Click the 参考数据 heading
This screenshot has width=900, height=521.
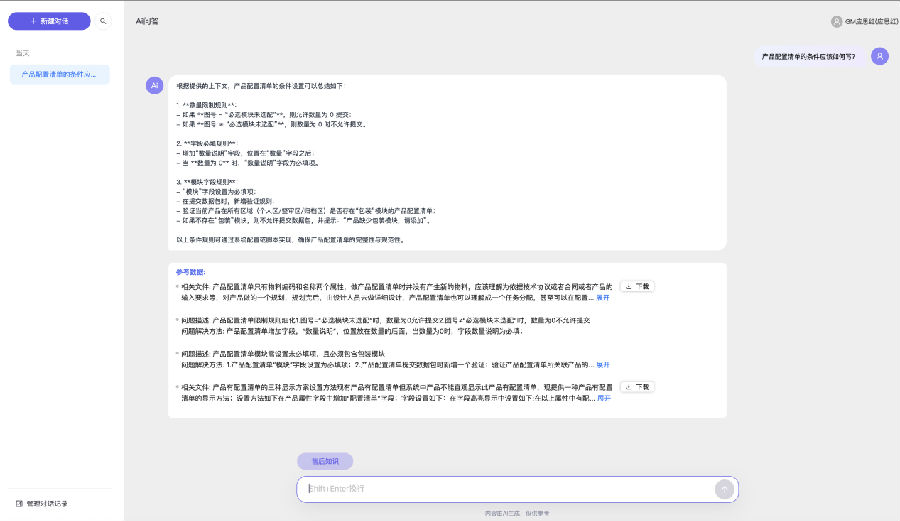pos(191,272)
